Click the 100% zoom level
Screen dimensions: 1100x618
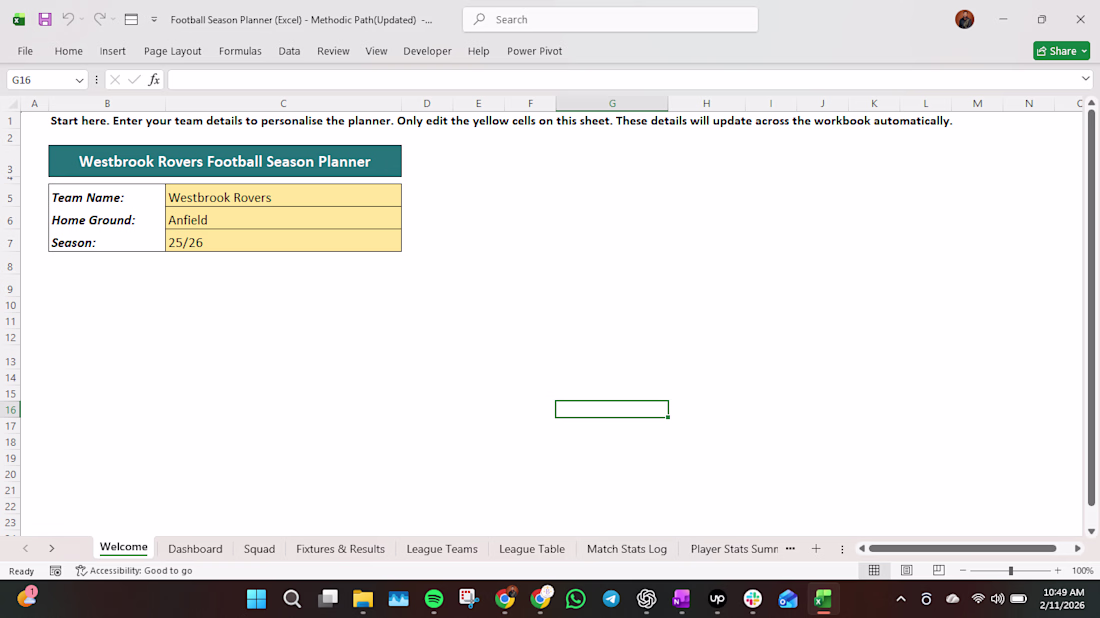1082,571
